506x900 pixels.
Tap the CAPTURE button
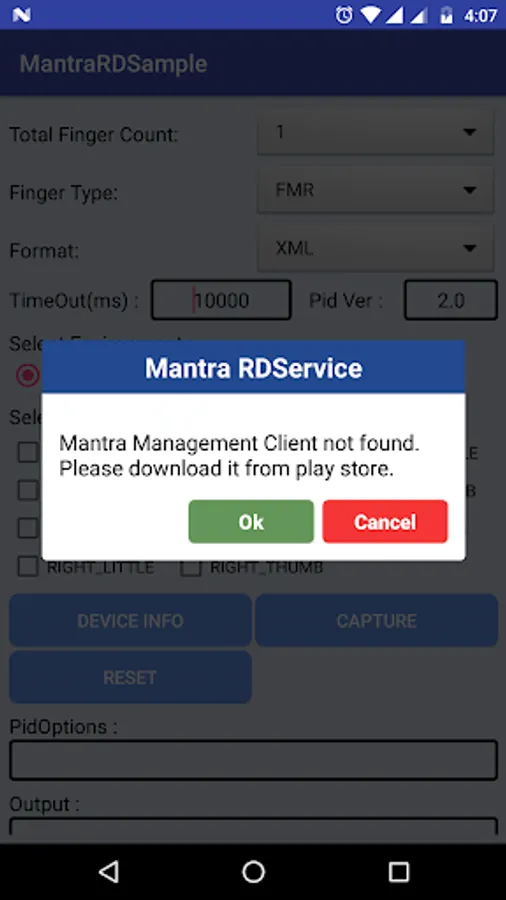tap(376, 620)
